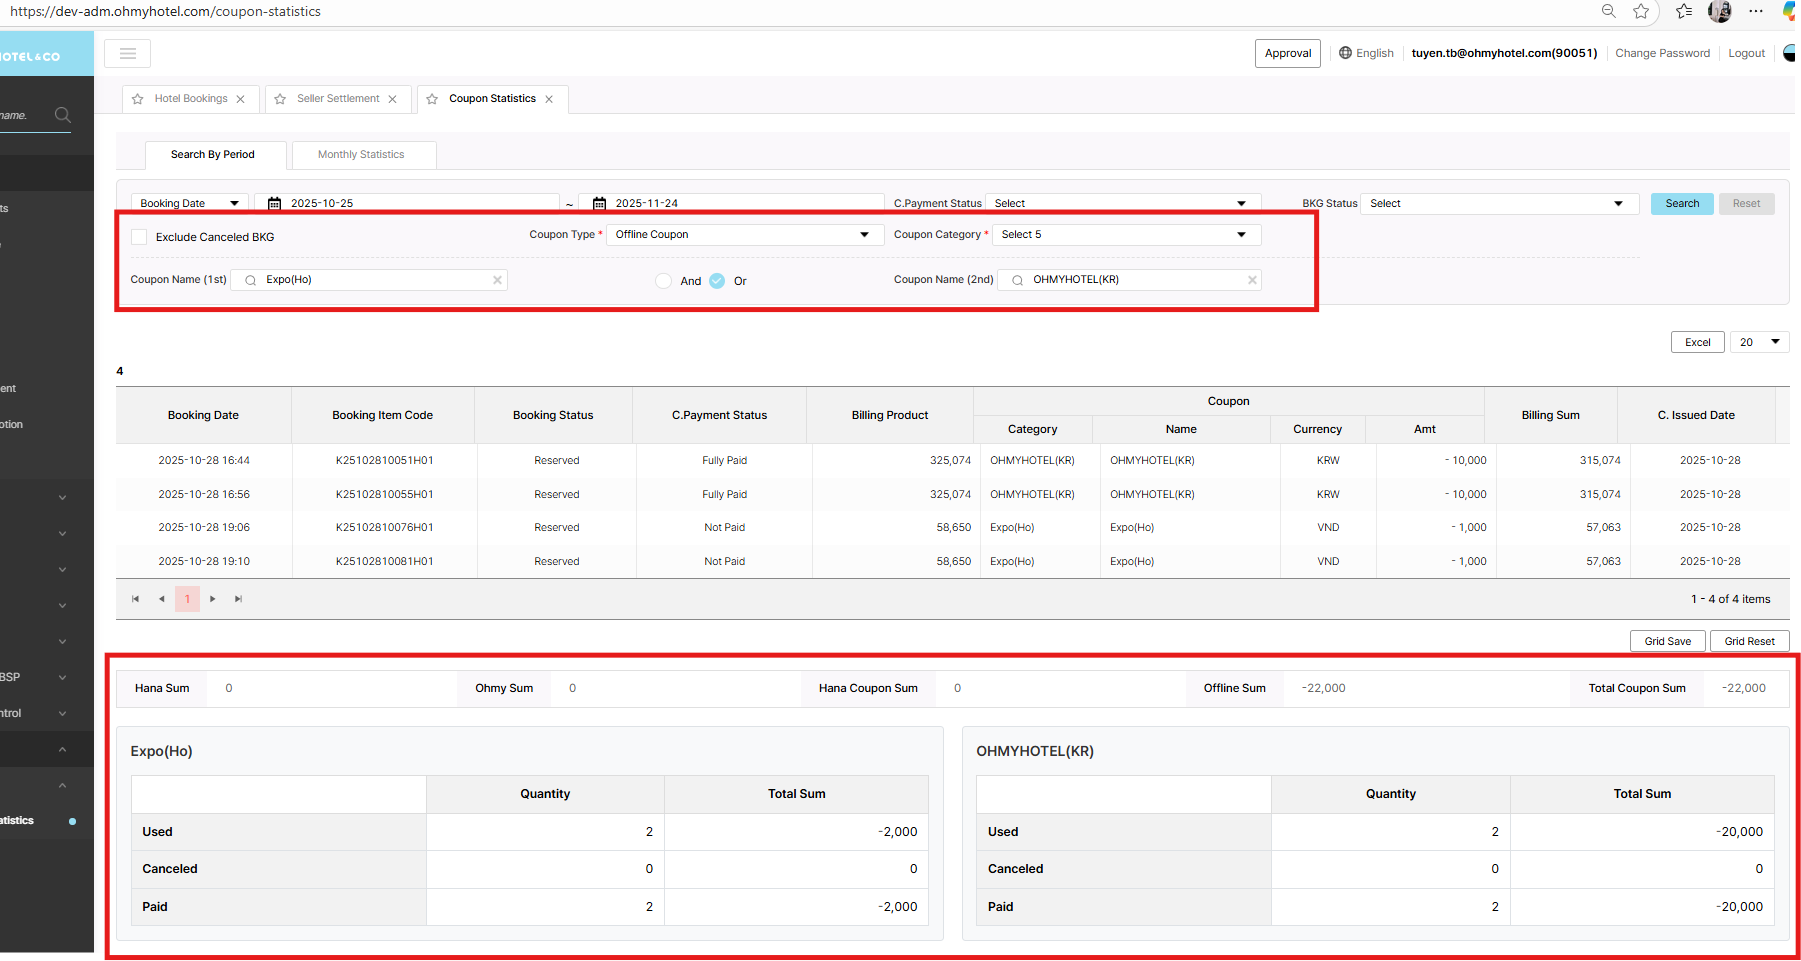Viewport: 1801px width, 961px height.
Task: Clear the Coupon Name (1st) field
Action: 497,280
